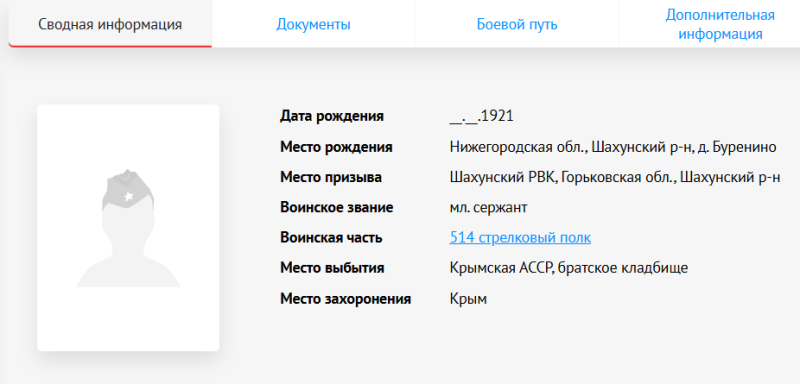Click the Дата рождения label
The width and height of the screenshot is (800, 384).
pyautogui.click(x=332, y=116)
